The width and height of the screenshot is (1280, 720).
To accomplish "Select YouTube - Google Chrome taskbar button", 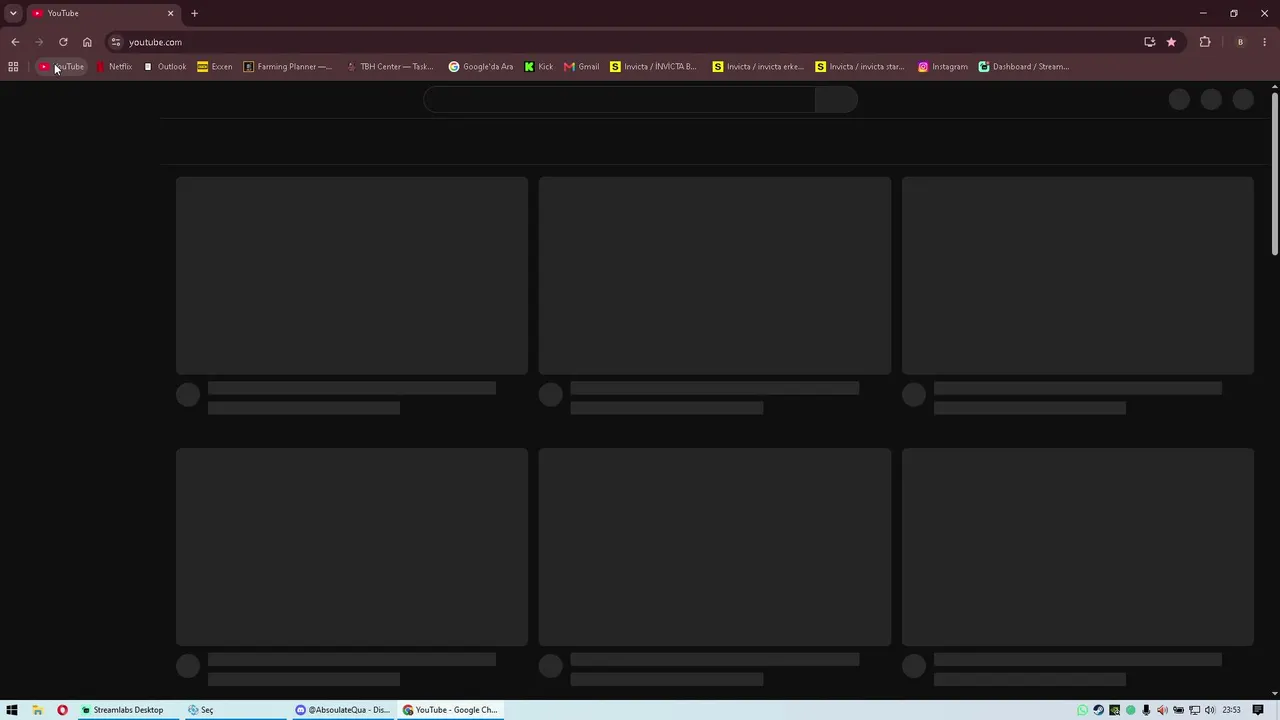I will click(451, 710).
